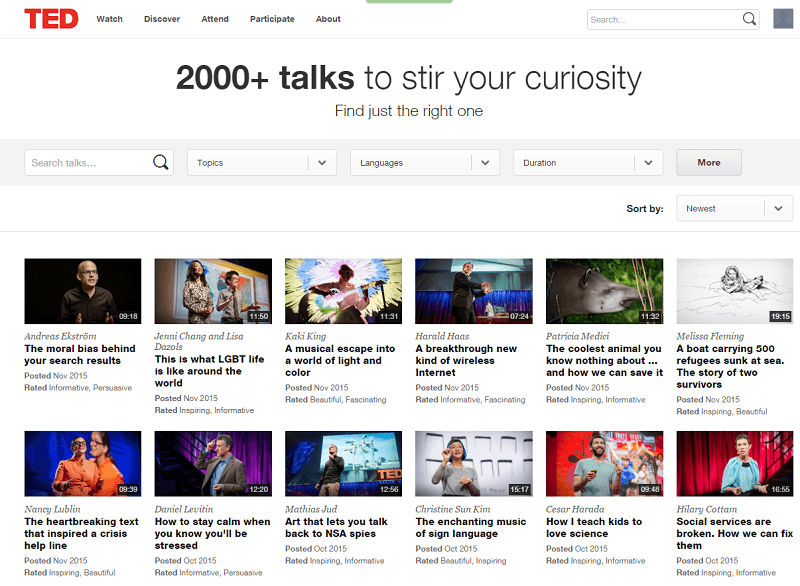Screen dimensions: 800x586
Task: Click speaker name Harald Haas
Action: 442,336
